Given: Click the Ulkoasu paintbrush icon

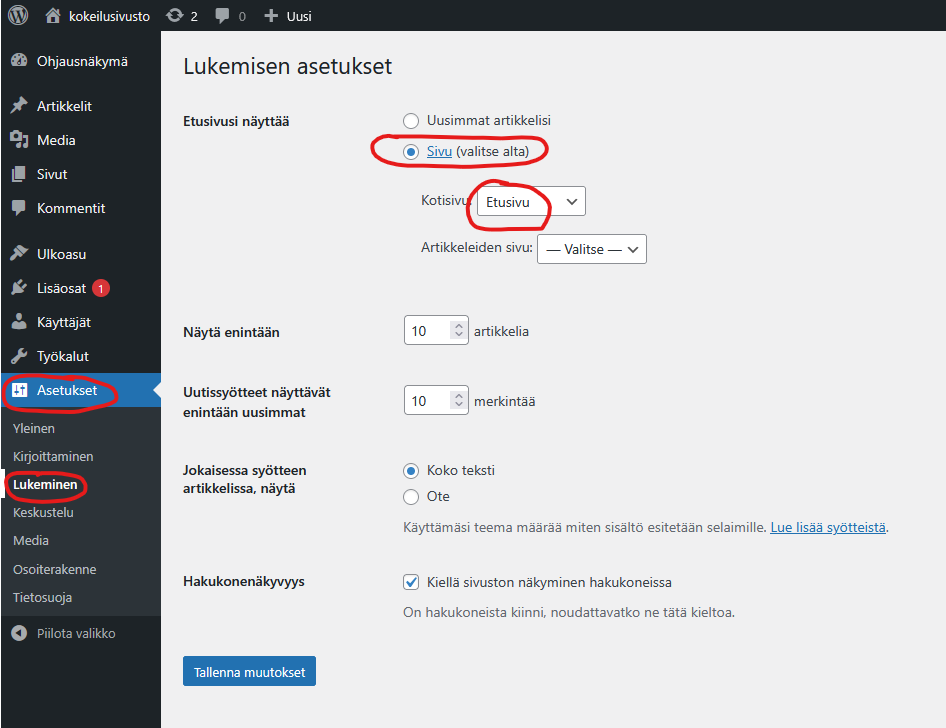Looking at the screenshot, I should click(19, 253).
